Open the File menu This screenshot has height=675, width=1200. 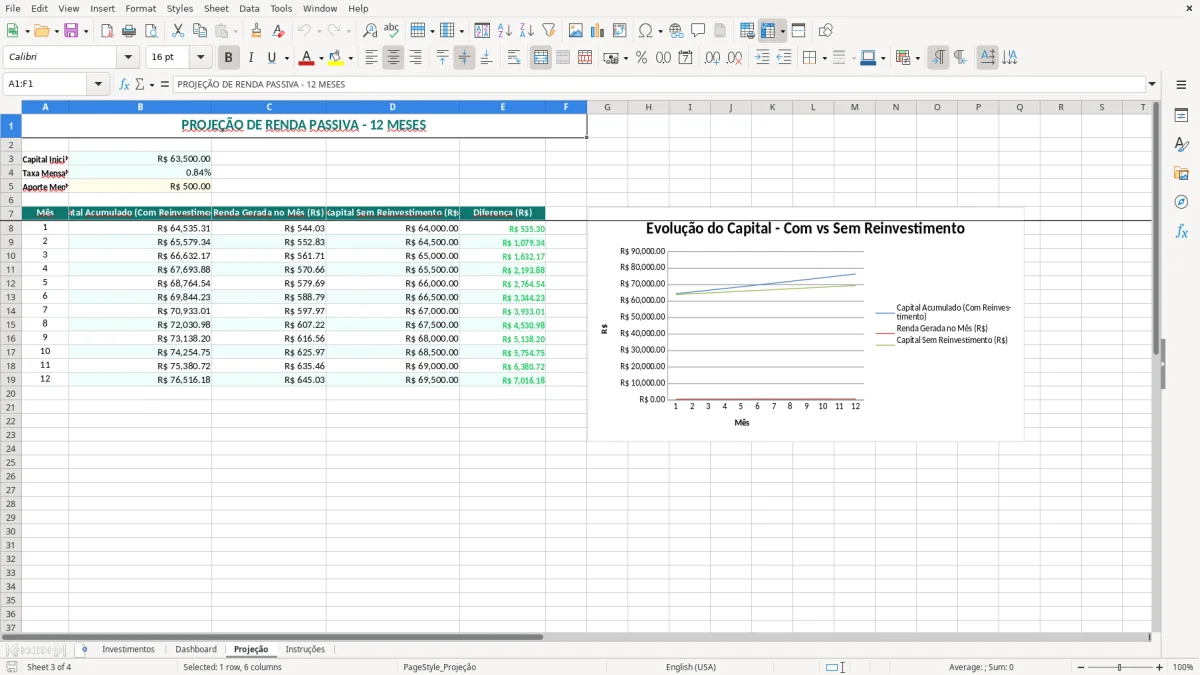(13, 8)
